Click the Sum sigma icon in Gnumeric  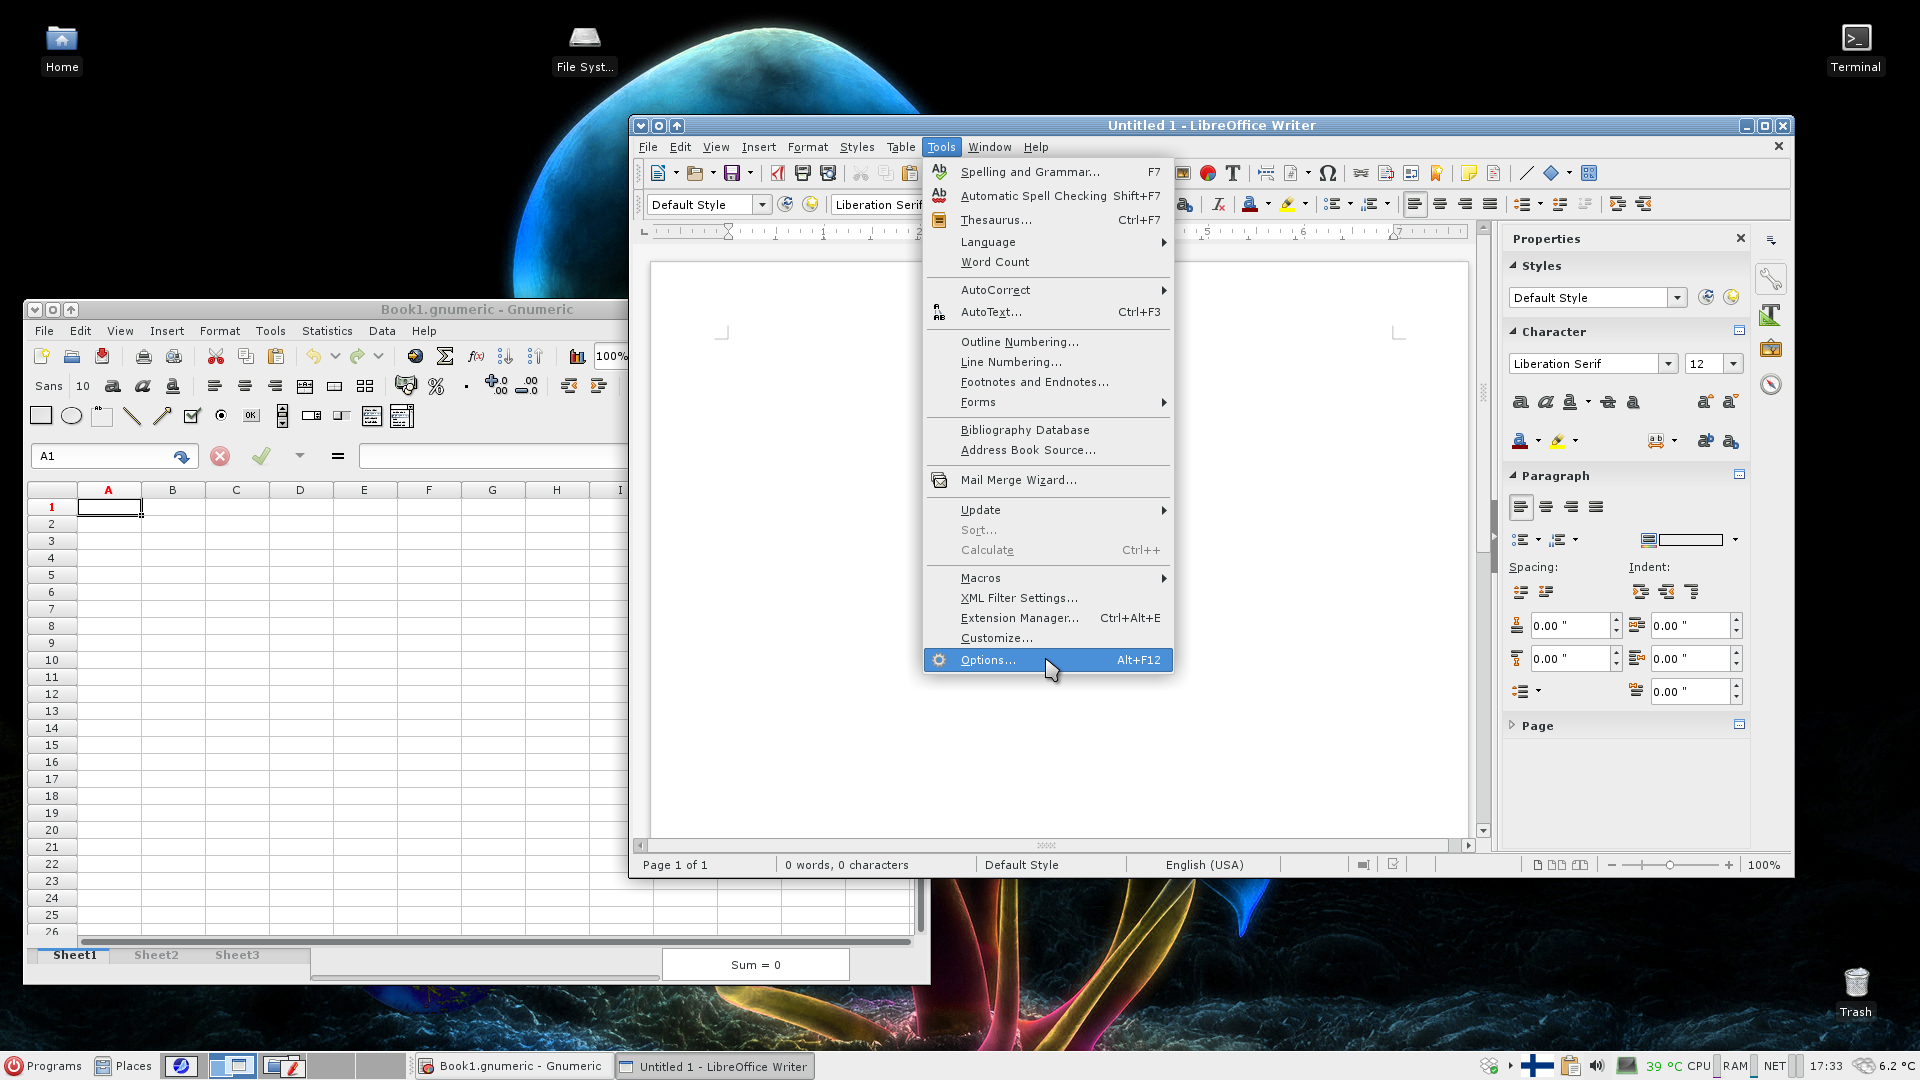pos(445,356)
